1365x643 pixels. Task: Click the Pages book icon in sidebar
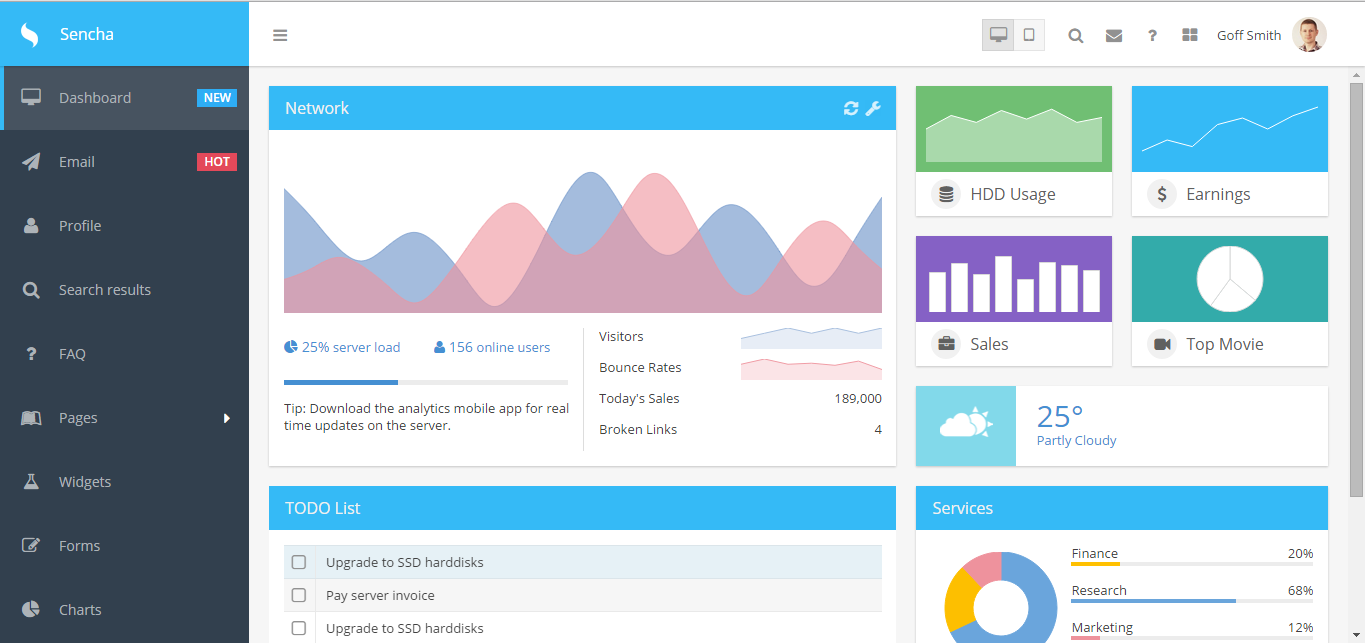pos(31,418)
